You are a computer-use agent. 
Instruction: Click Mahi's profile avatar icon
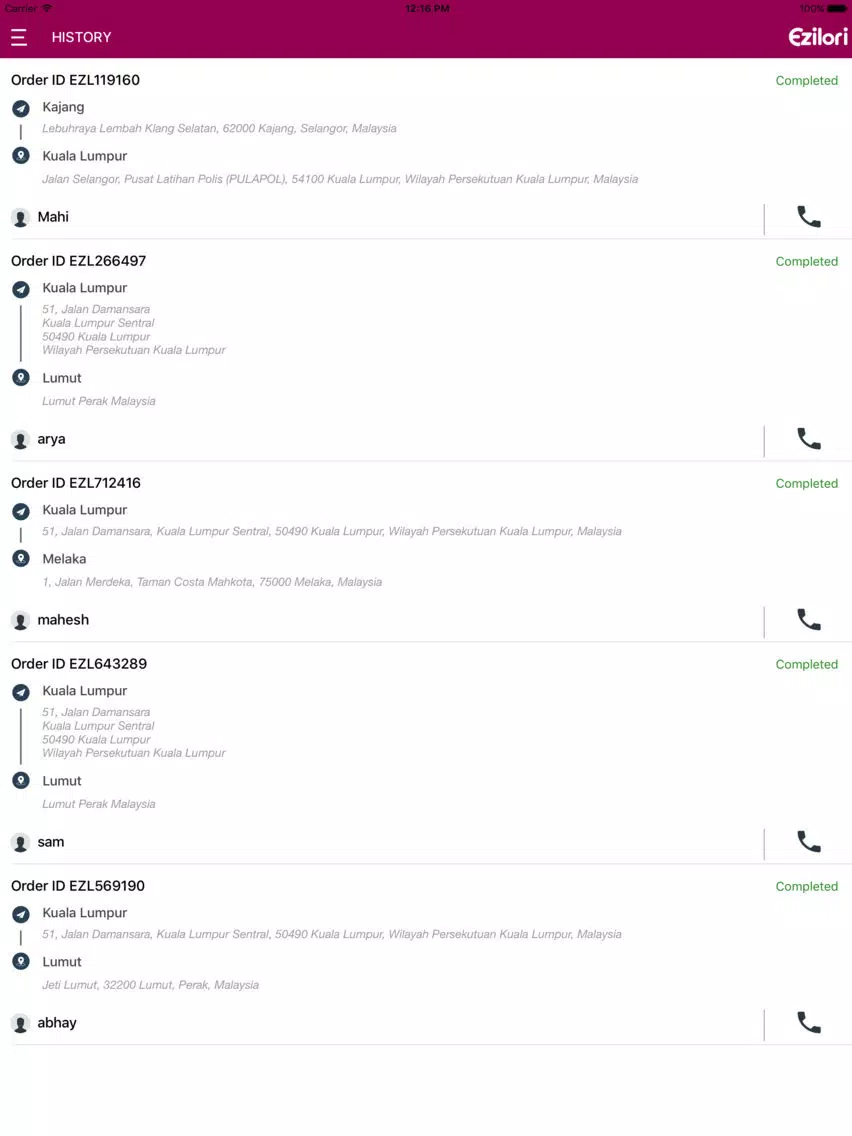pyautogui.click(x=20, y=217)
